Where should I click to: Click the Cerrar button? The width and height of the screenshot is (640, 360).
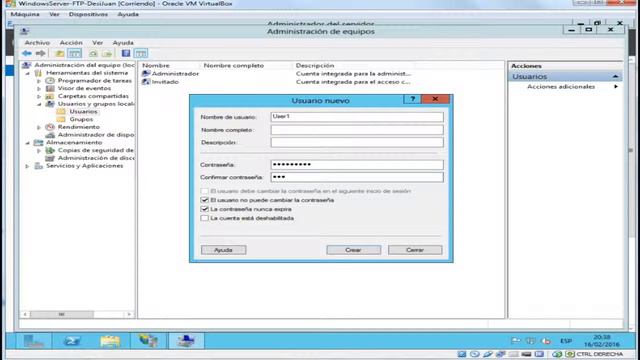point(415,250)
